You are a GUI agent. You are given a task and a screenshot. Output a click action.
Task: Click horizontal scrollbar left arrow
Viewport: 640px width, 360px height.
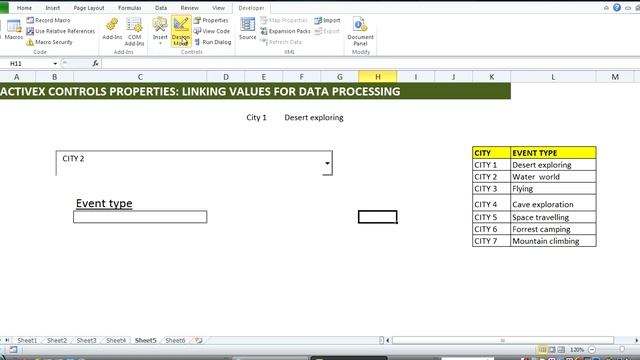tap(388, 340)
